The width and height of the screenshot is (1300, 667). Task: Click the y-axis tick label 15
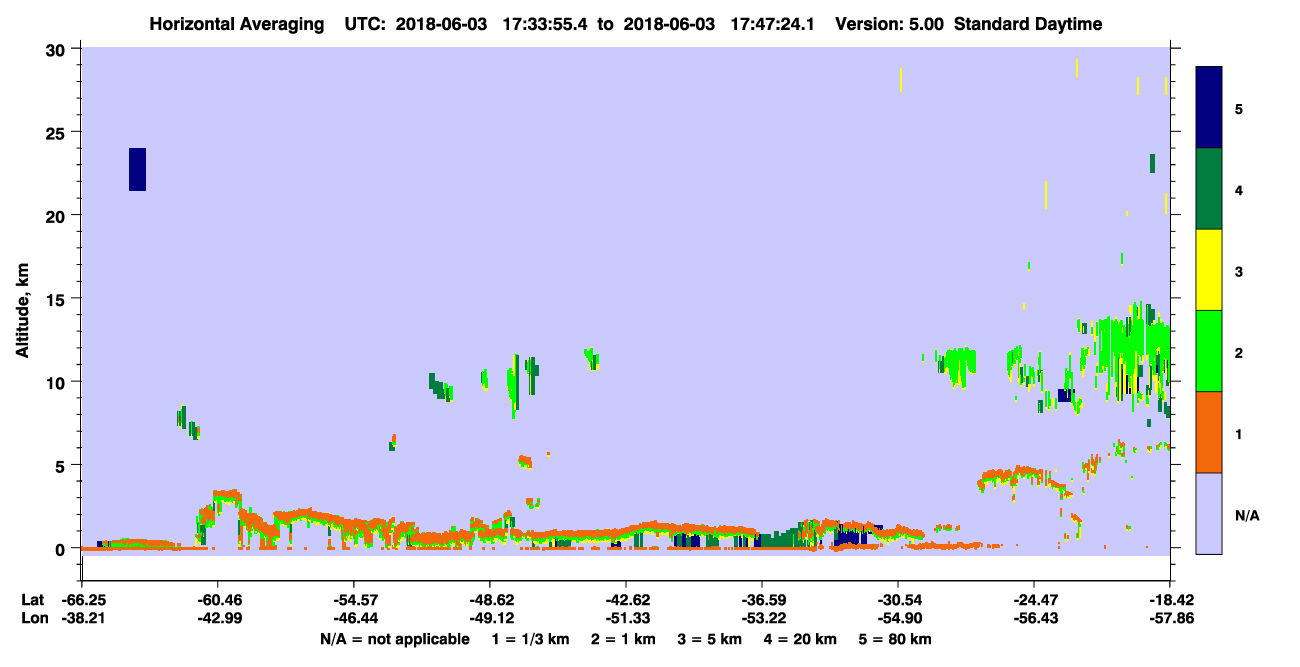point(57,299)
